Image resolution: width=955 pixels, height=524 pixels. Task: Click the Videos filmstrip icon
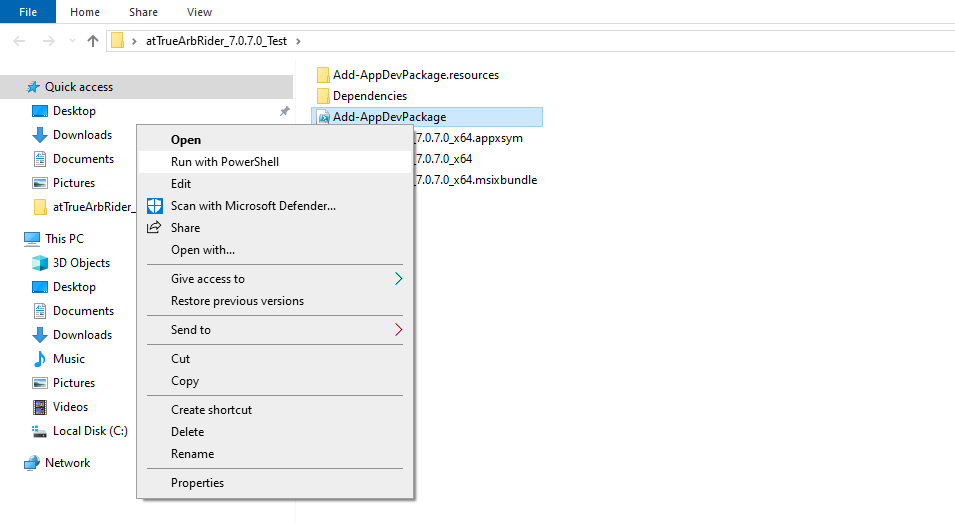(x=40, y=407)
